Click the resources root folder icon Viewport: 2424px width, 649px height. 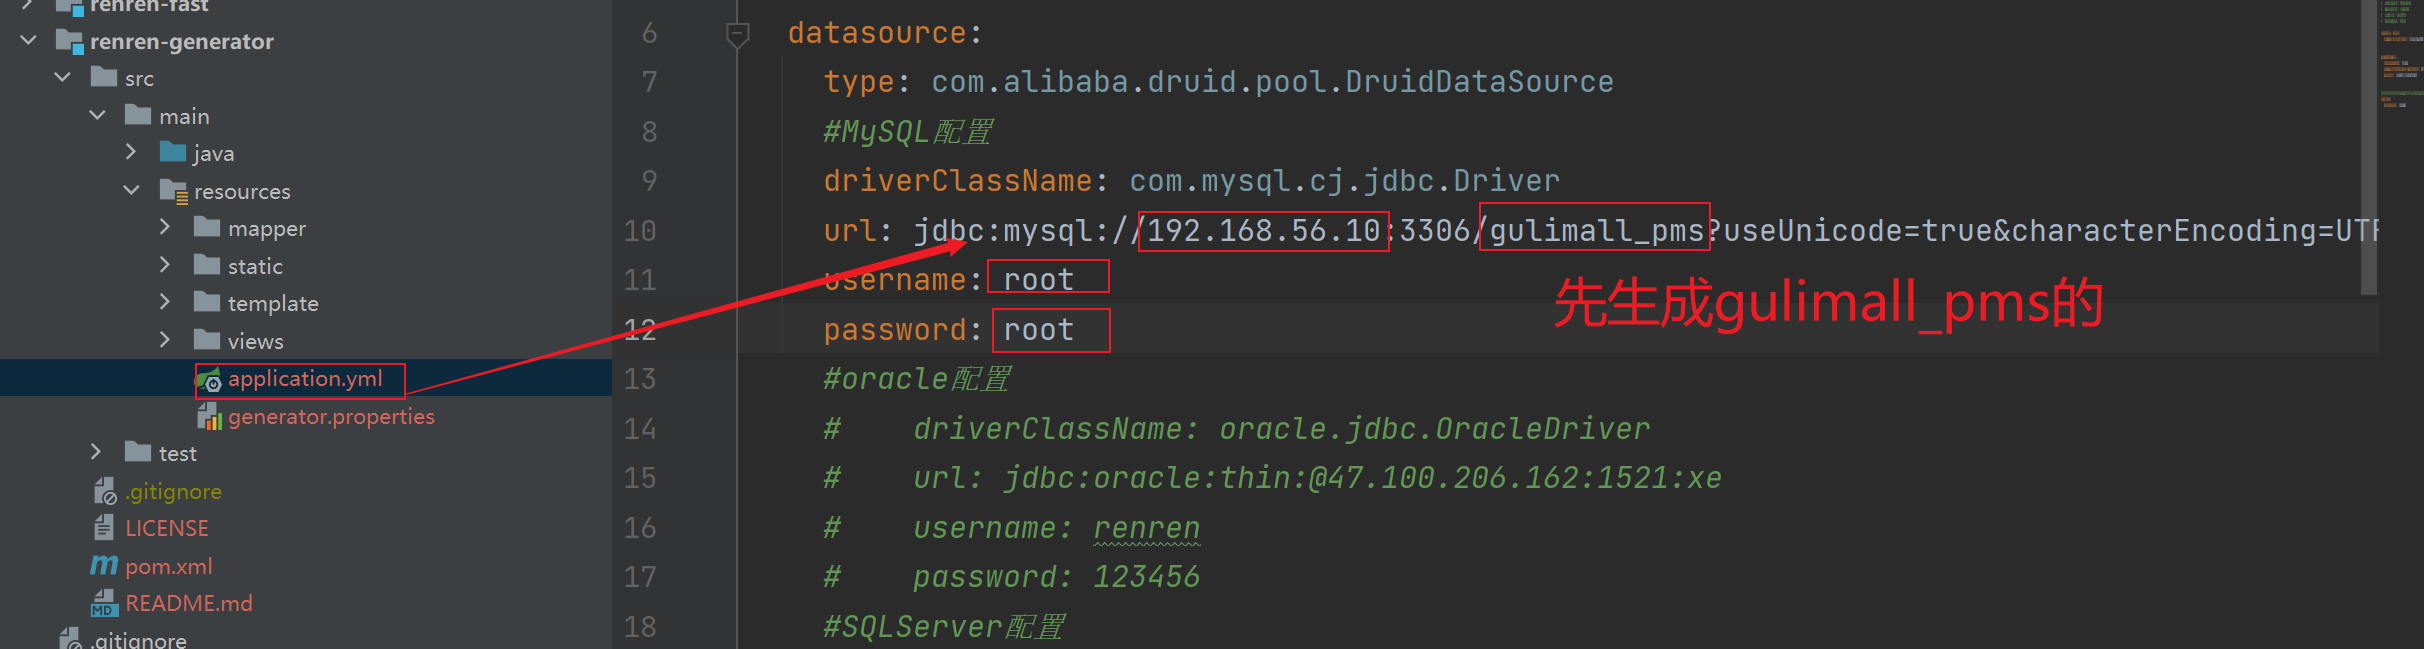point(174,191)
